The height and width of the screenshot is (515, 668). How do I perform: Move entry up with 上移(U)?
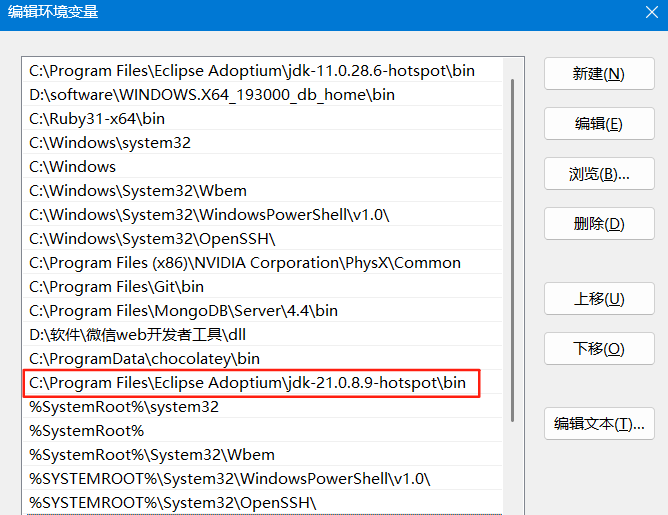(599, 299)
